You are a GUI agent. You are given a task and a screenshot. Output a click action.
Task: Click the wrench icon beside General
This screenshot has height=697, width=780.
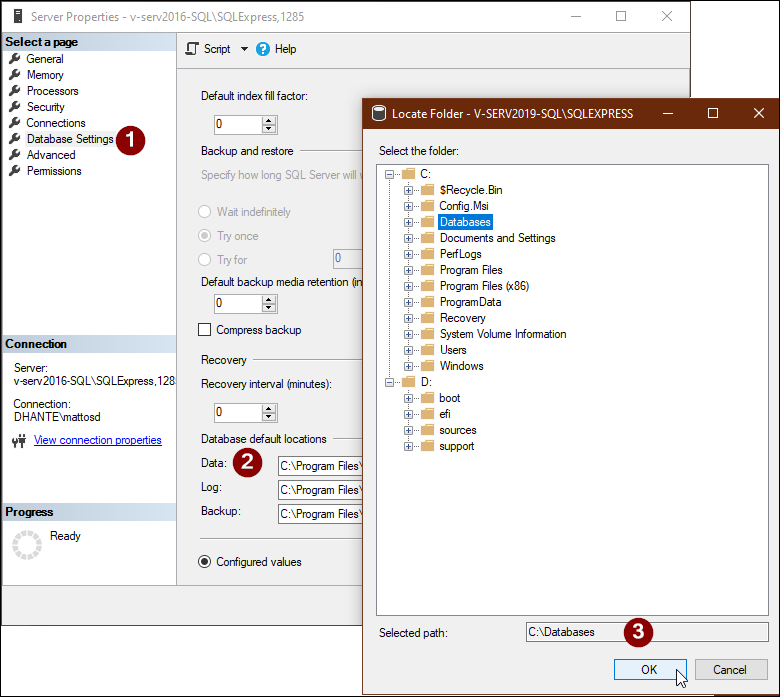coord(15,59)
